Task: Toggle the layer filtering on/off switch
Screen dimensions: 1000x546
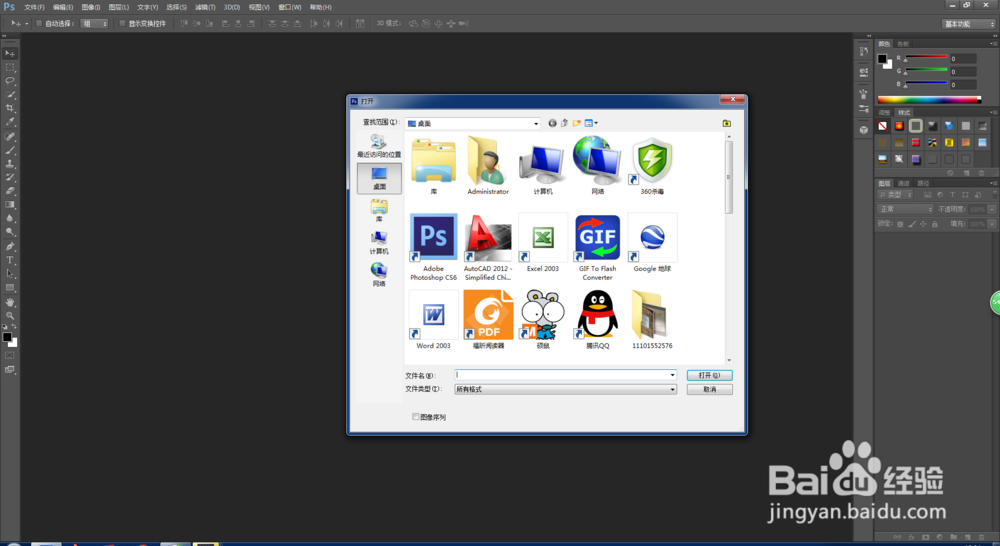Action: click(993, 195)
